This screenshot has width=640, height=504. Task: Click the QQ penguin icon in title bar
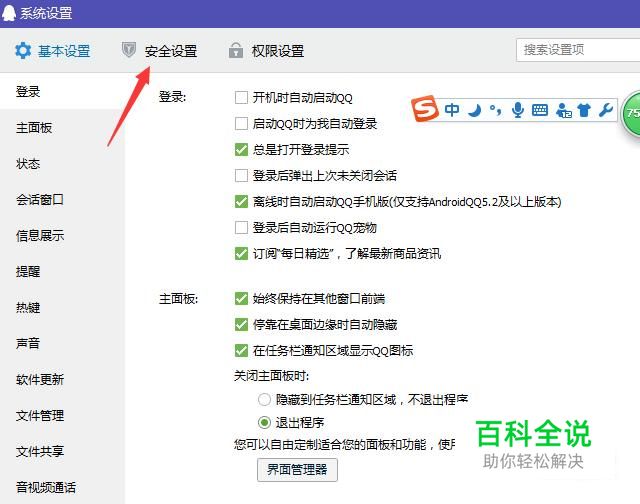click(x=9, y=13)
